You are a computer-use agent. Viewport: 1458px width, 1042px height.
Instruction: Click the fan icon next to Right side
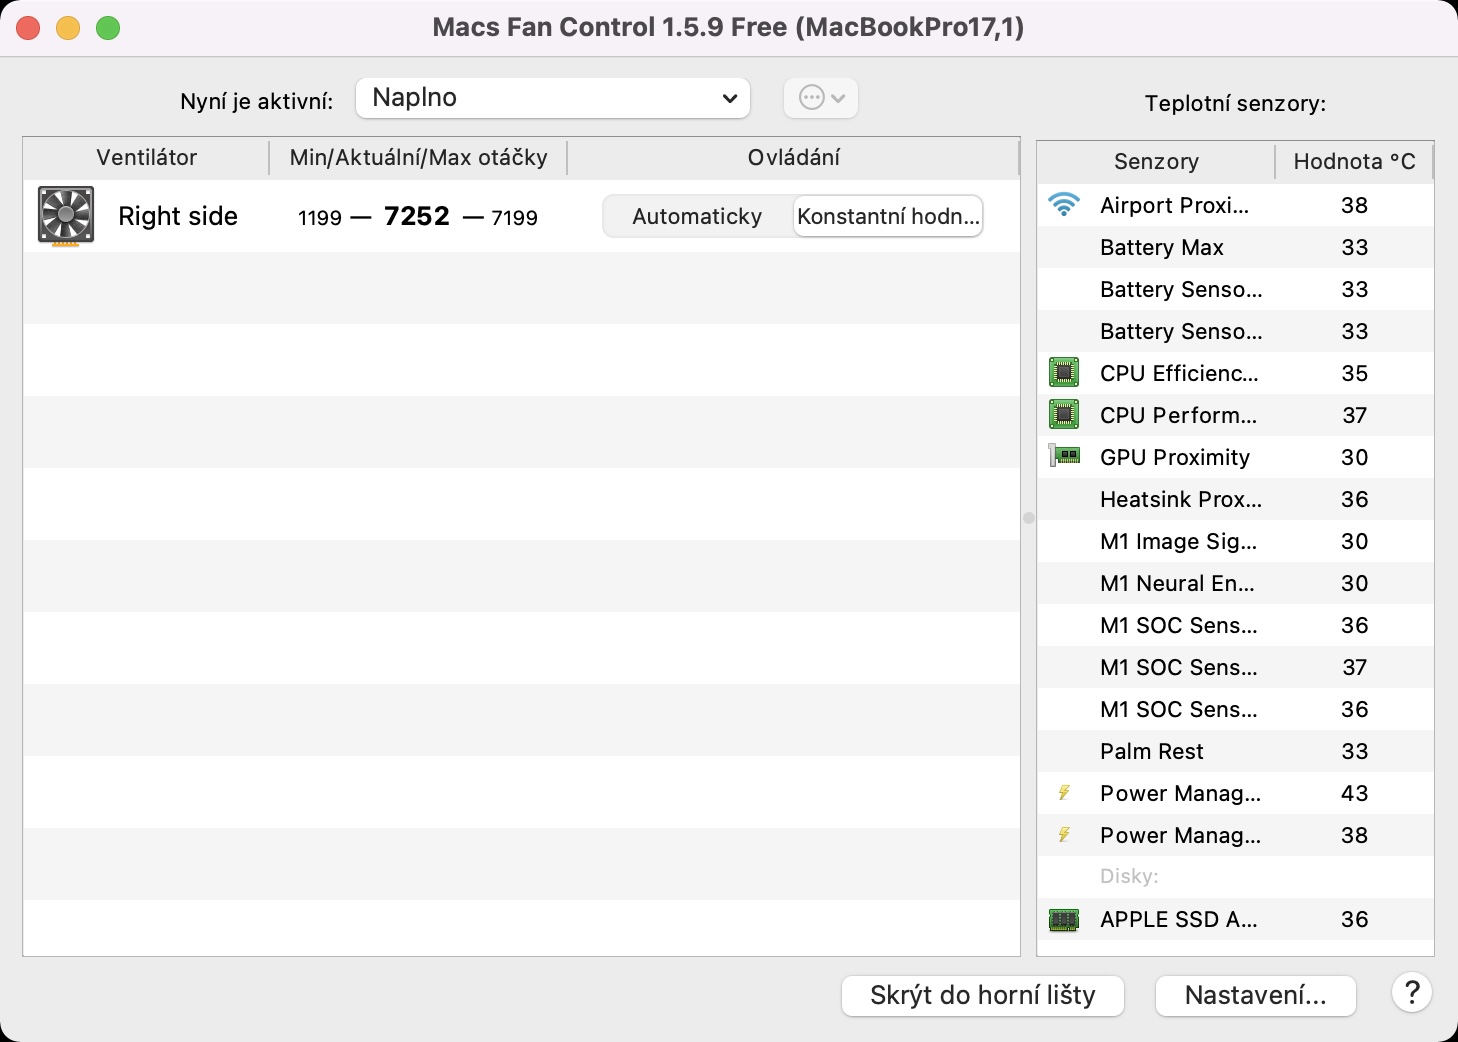point(66,216)
